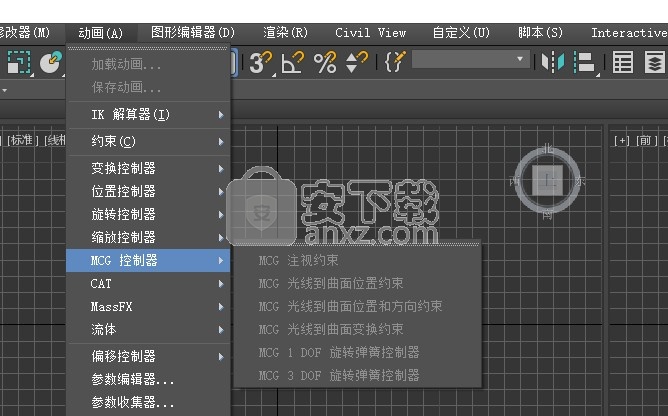The height and width of the screenshot is (416, 668).
Task: Toggle the Angle Snap tool
Action: pyautogui.click(x=293, y=62)
